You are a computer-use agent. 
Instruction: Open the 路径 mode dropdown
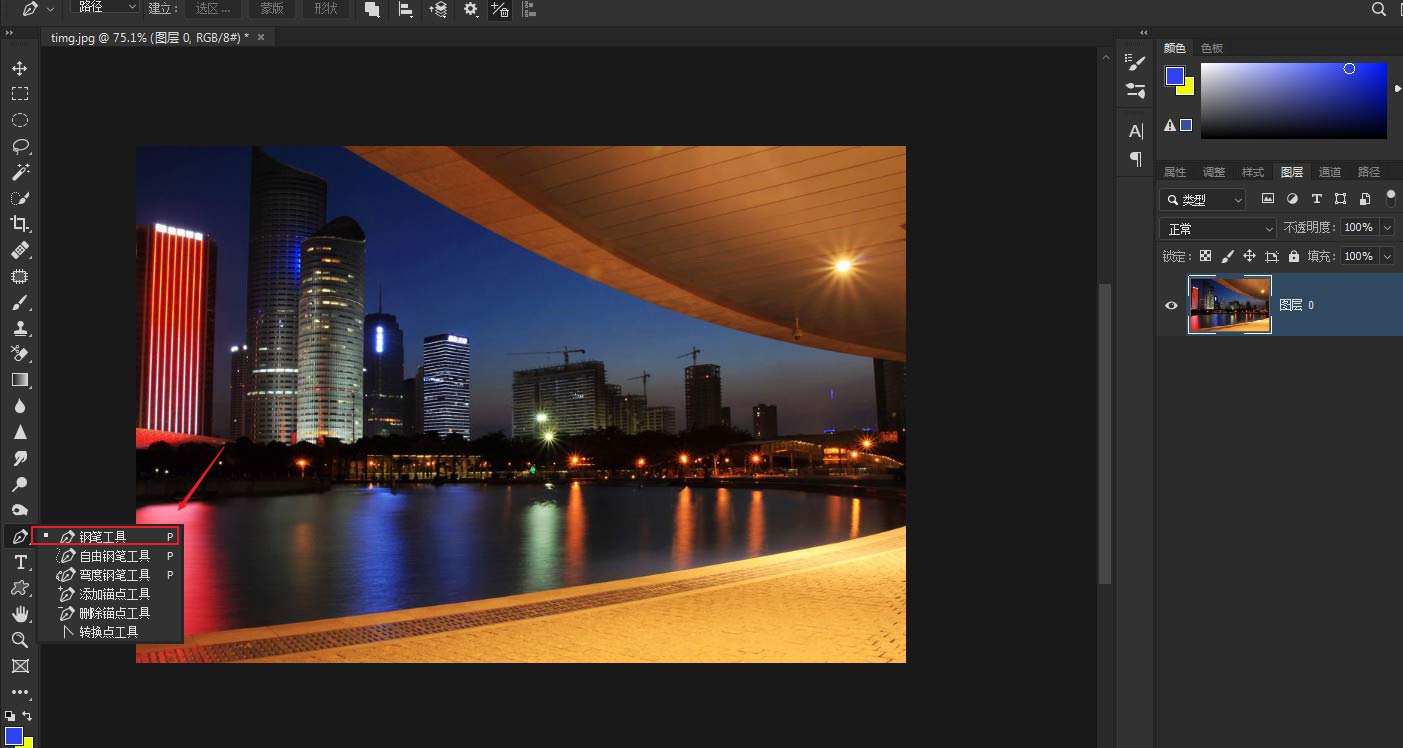107,7
